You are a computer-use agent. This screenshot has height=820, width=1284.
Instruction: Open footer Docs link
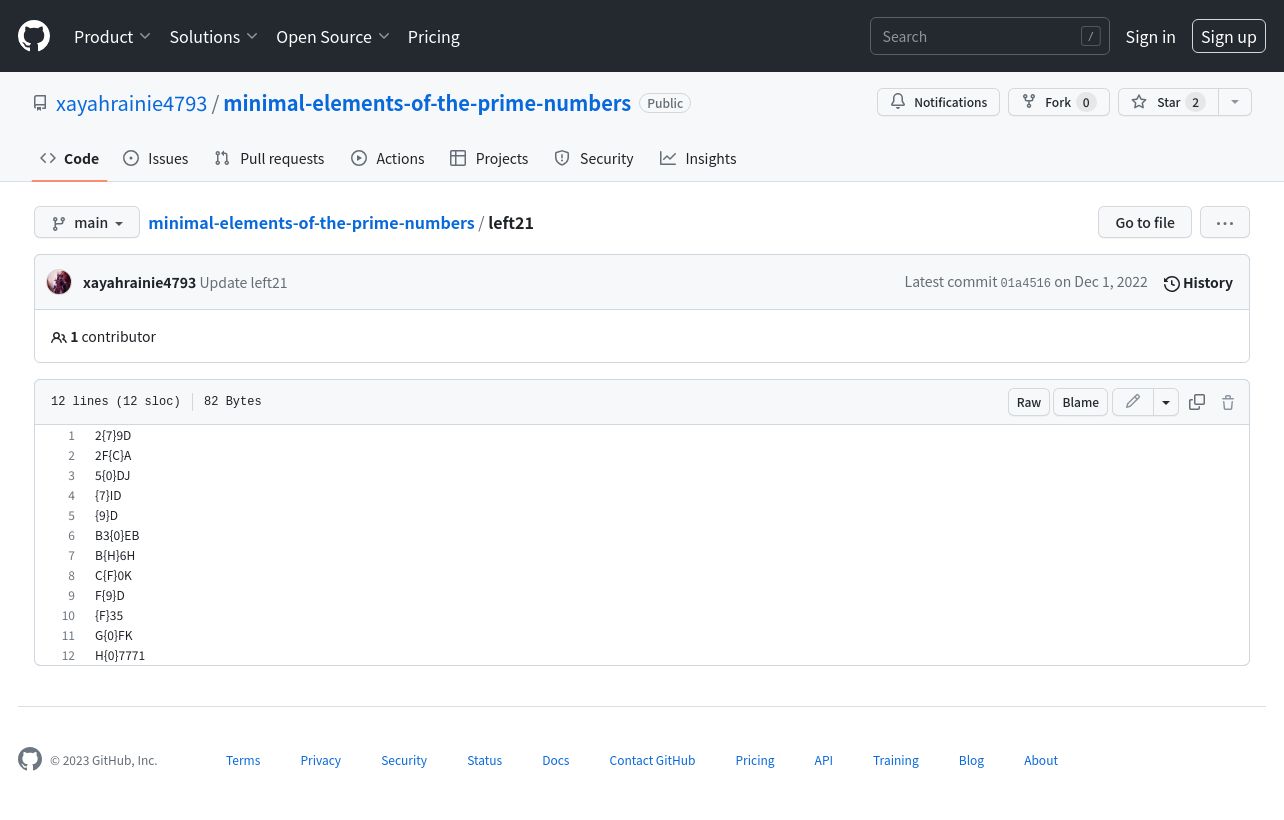(555, 760)
